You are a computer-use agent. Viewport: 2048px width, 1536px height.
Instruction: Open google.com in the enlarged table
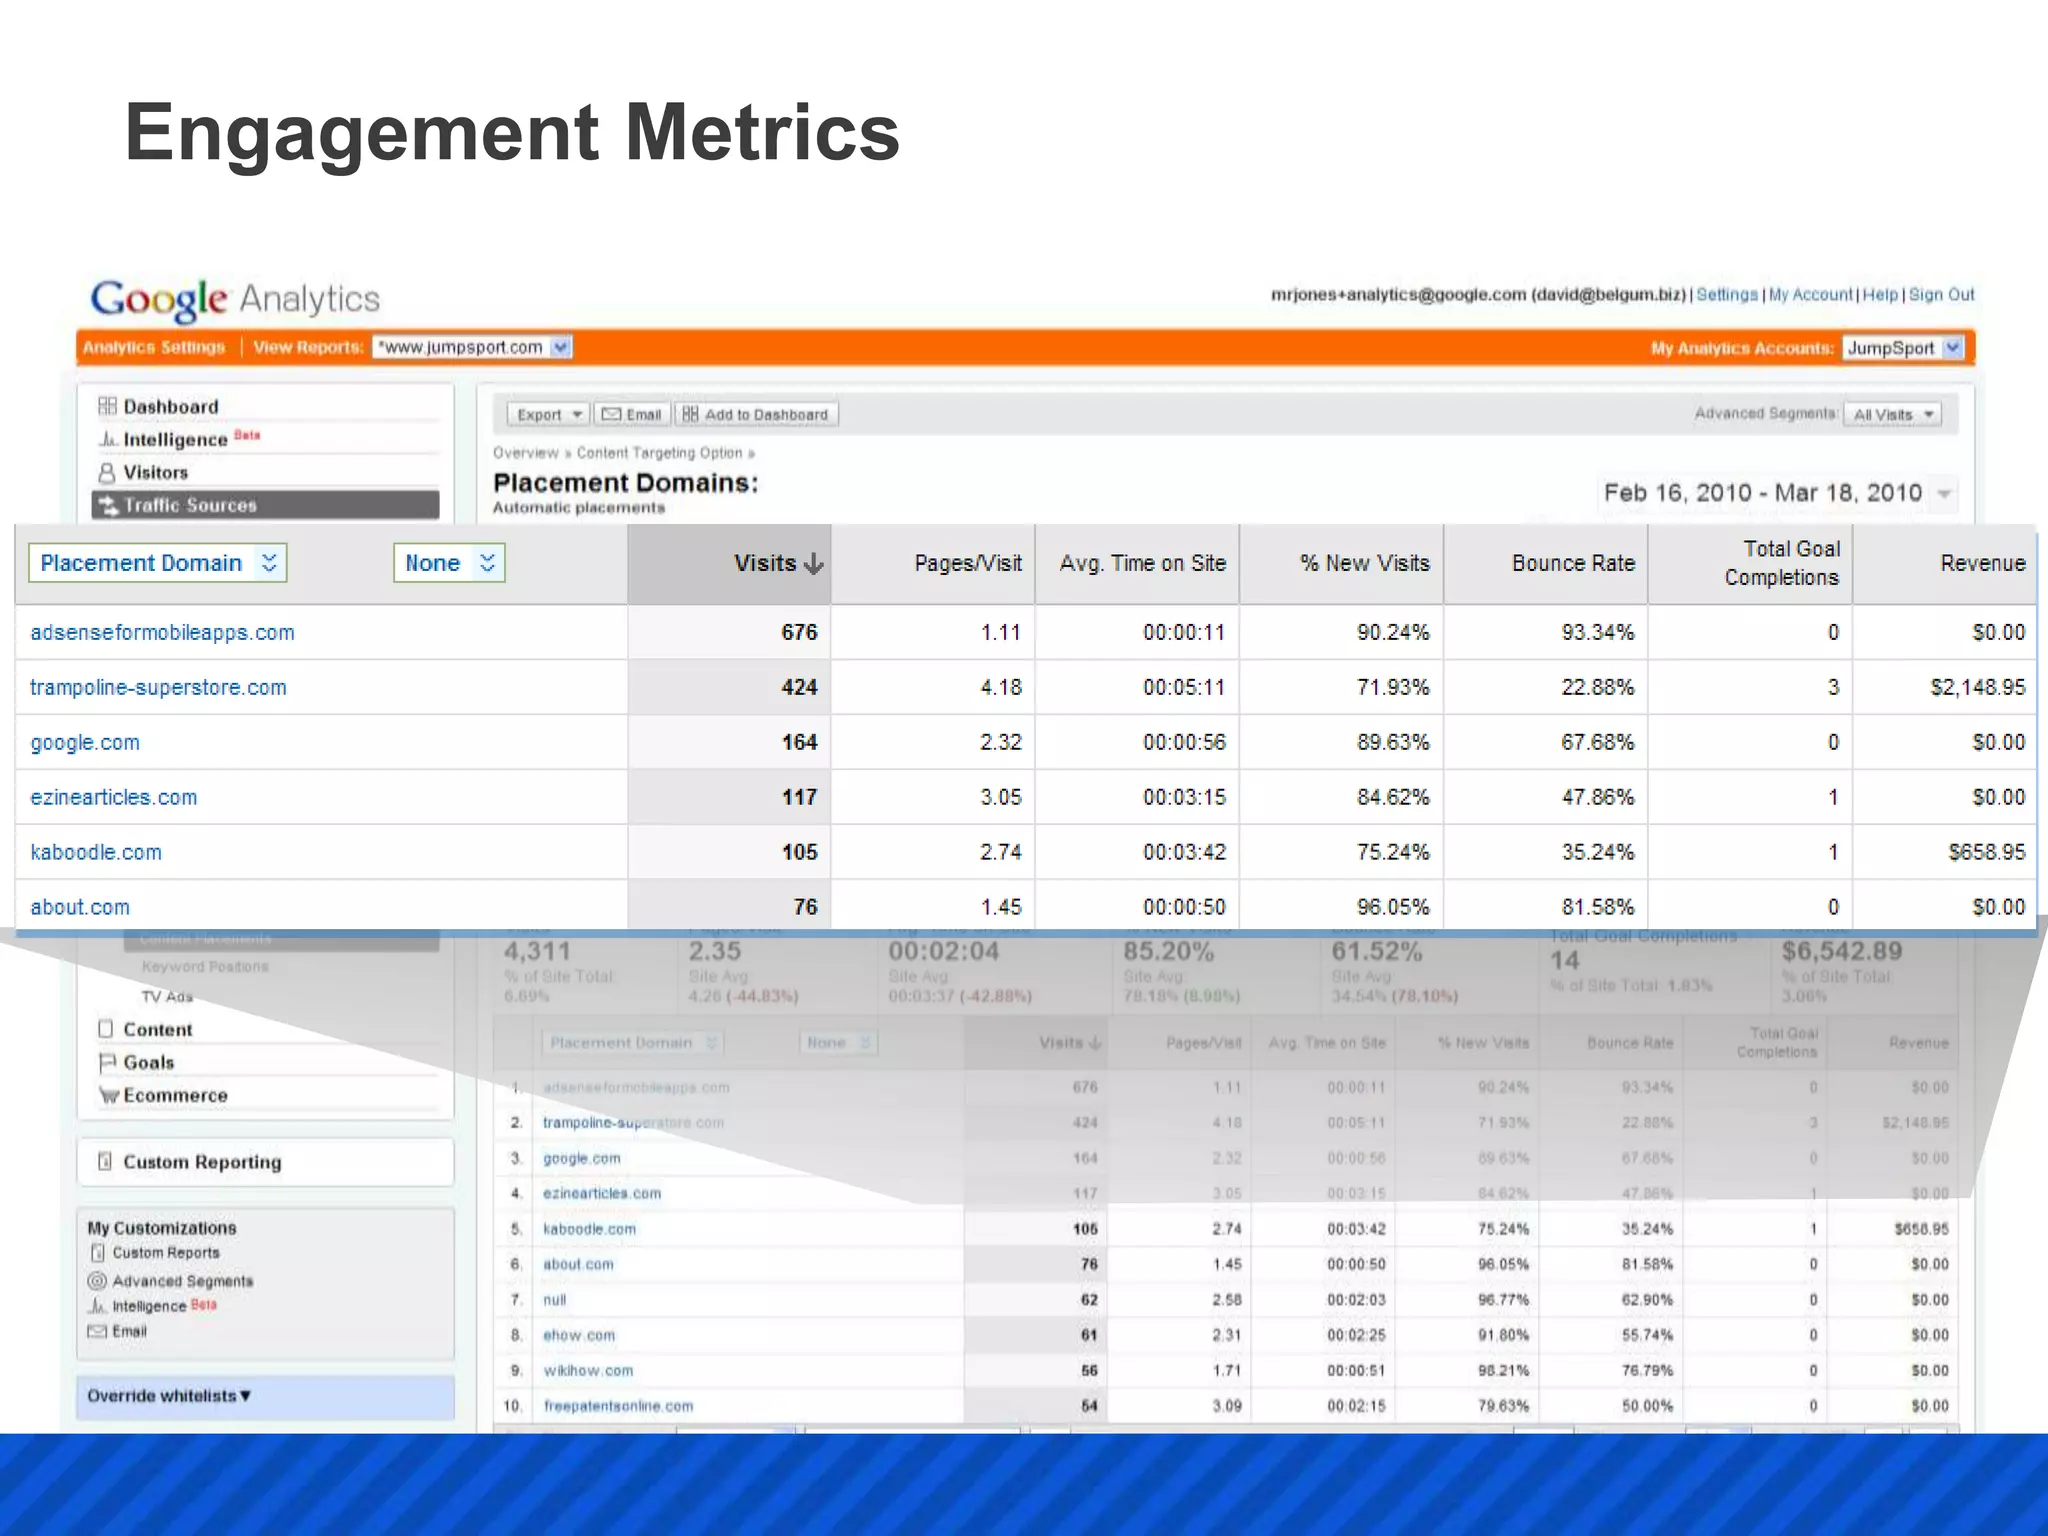(85, 742)
